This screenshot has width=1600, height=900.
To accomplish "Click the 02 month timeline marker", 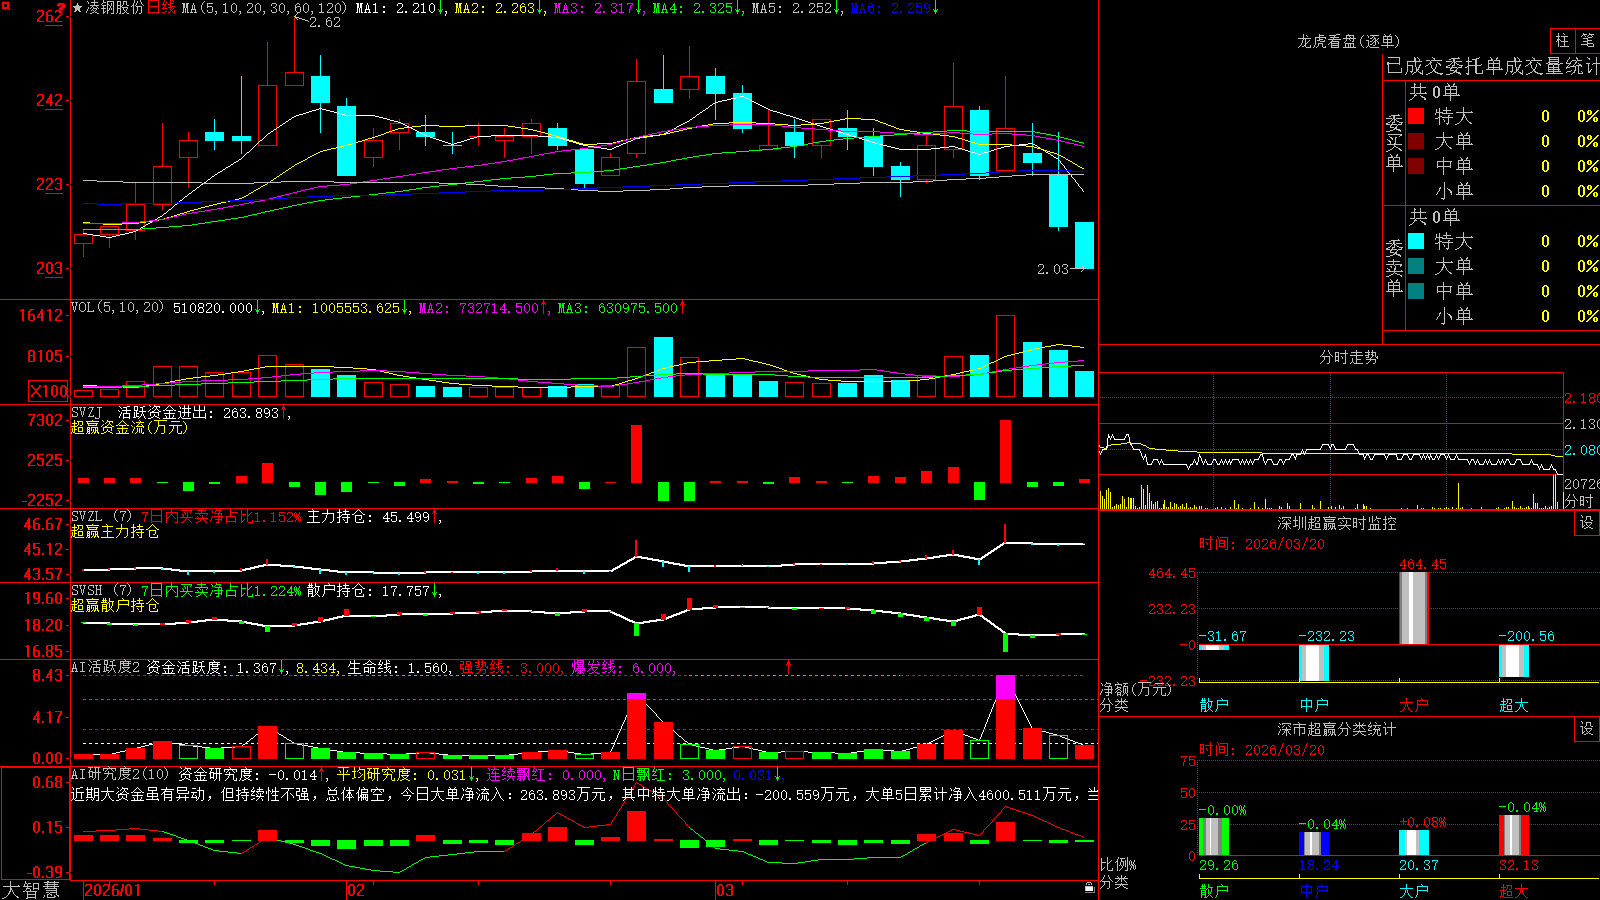I will click(356, 890).
